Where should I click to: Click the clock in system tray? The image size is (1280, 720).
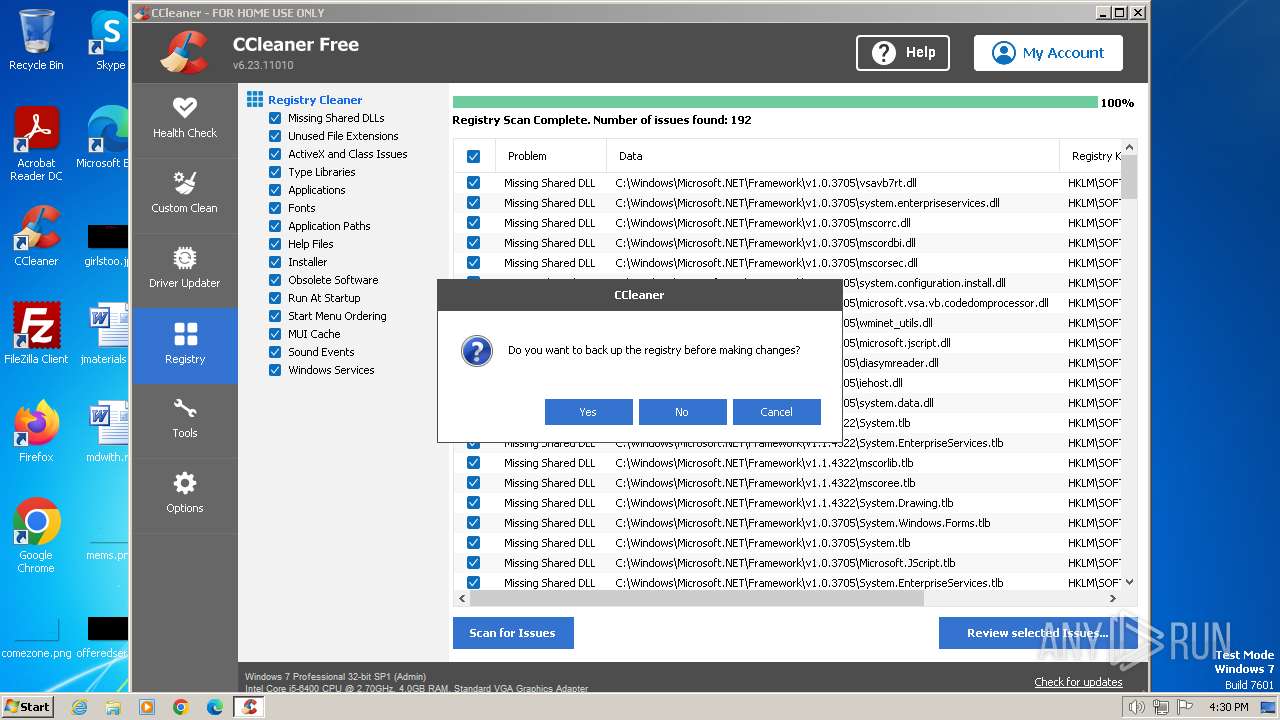click(x=1228, y=707)
